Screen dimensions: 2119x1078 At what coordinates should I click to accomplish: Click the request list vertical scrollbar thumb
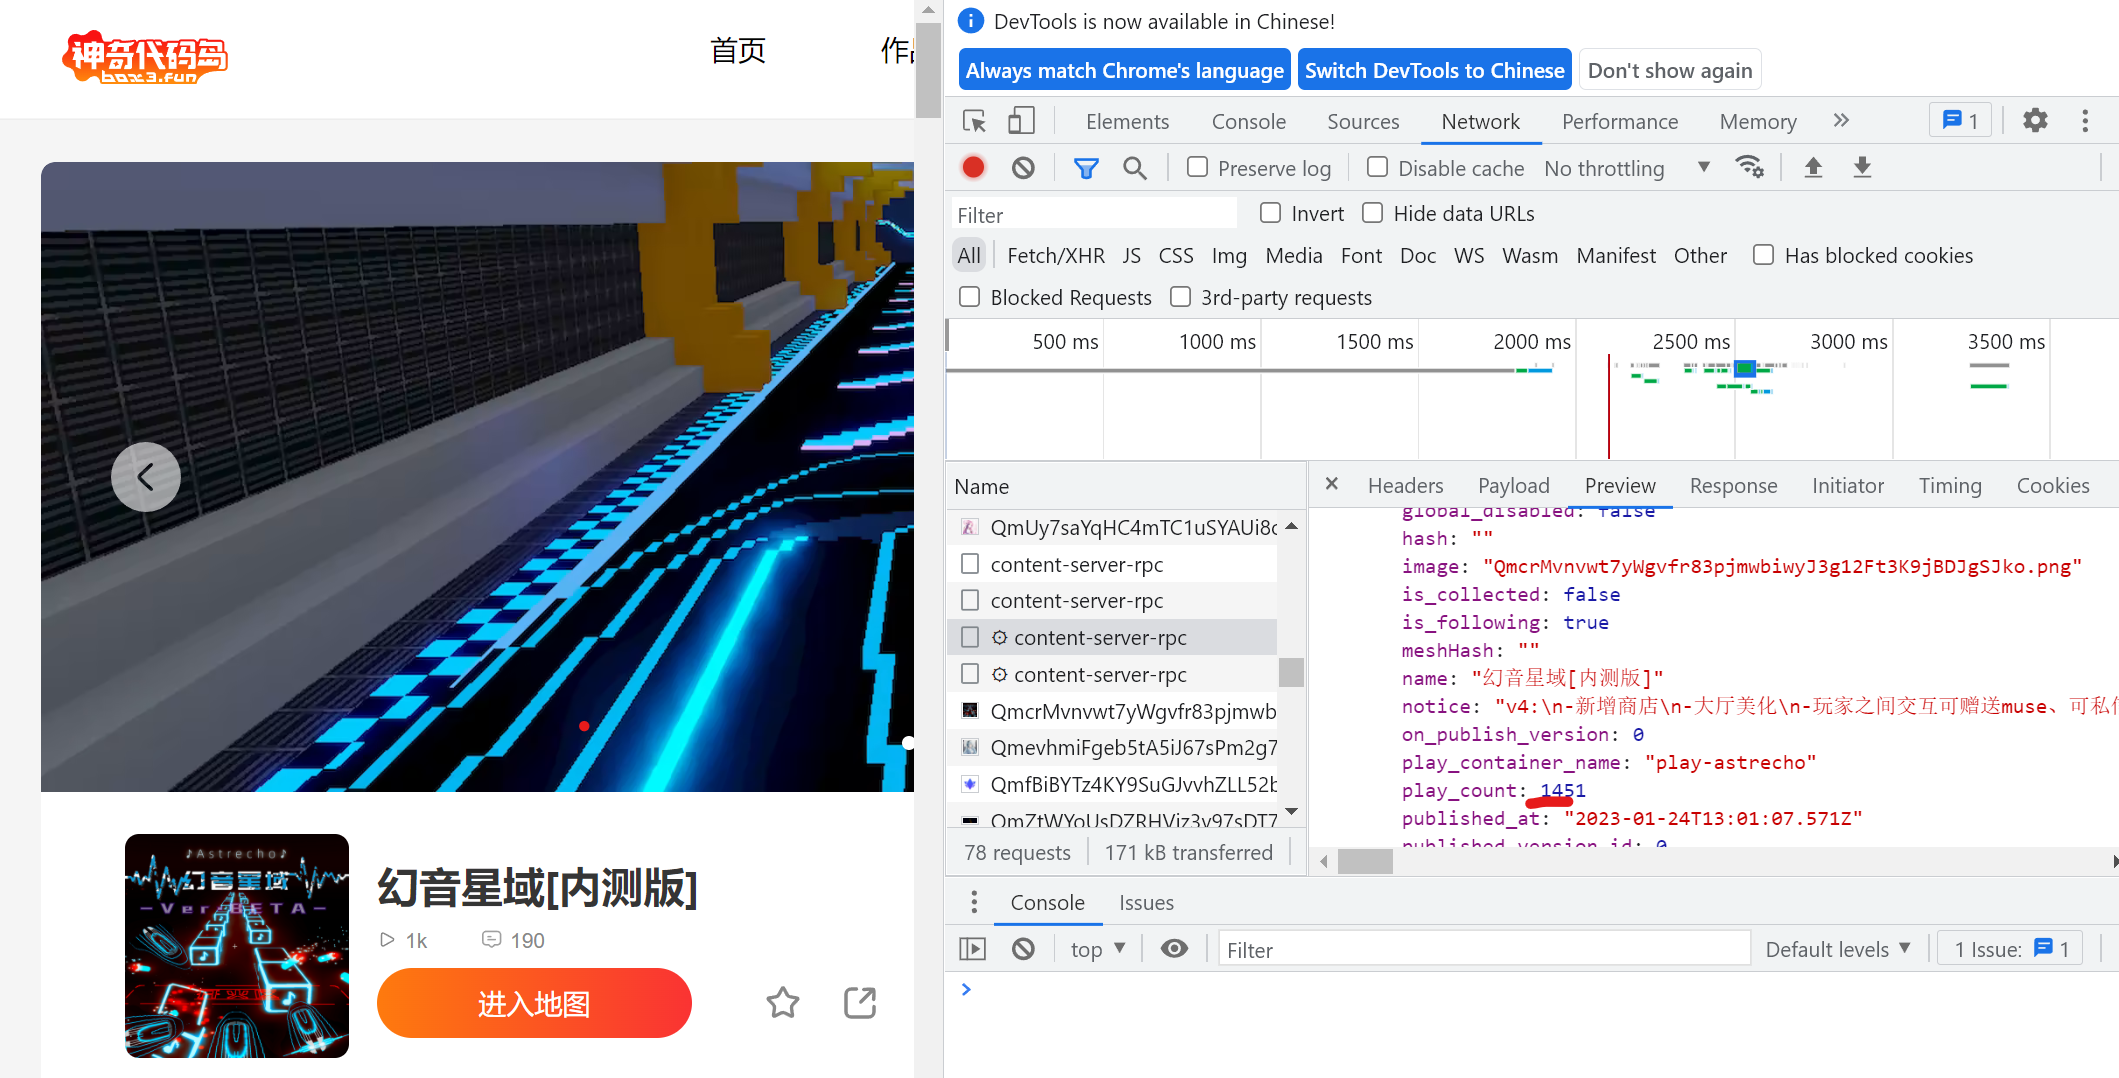pos(1291,671)
